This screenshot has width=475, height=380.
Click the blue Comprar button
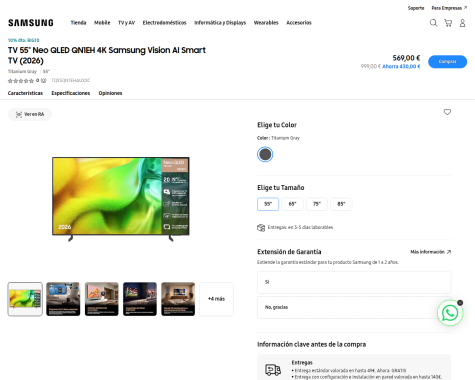447,62
